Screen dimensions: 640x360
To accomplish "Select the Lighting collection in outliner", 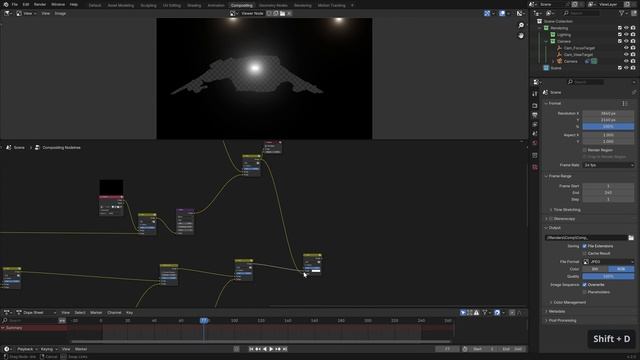I will [x=564, y=35].
